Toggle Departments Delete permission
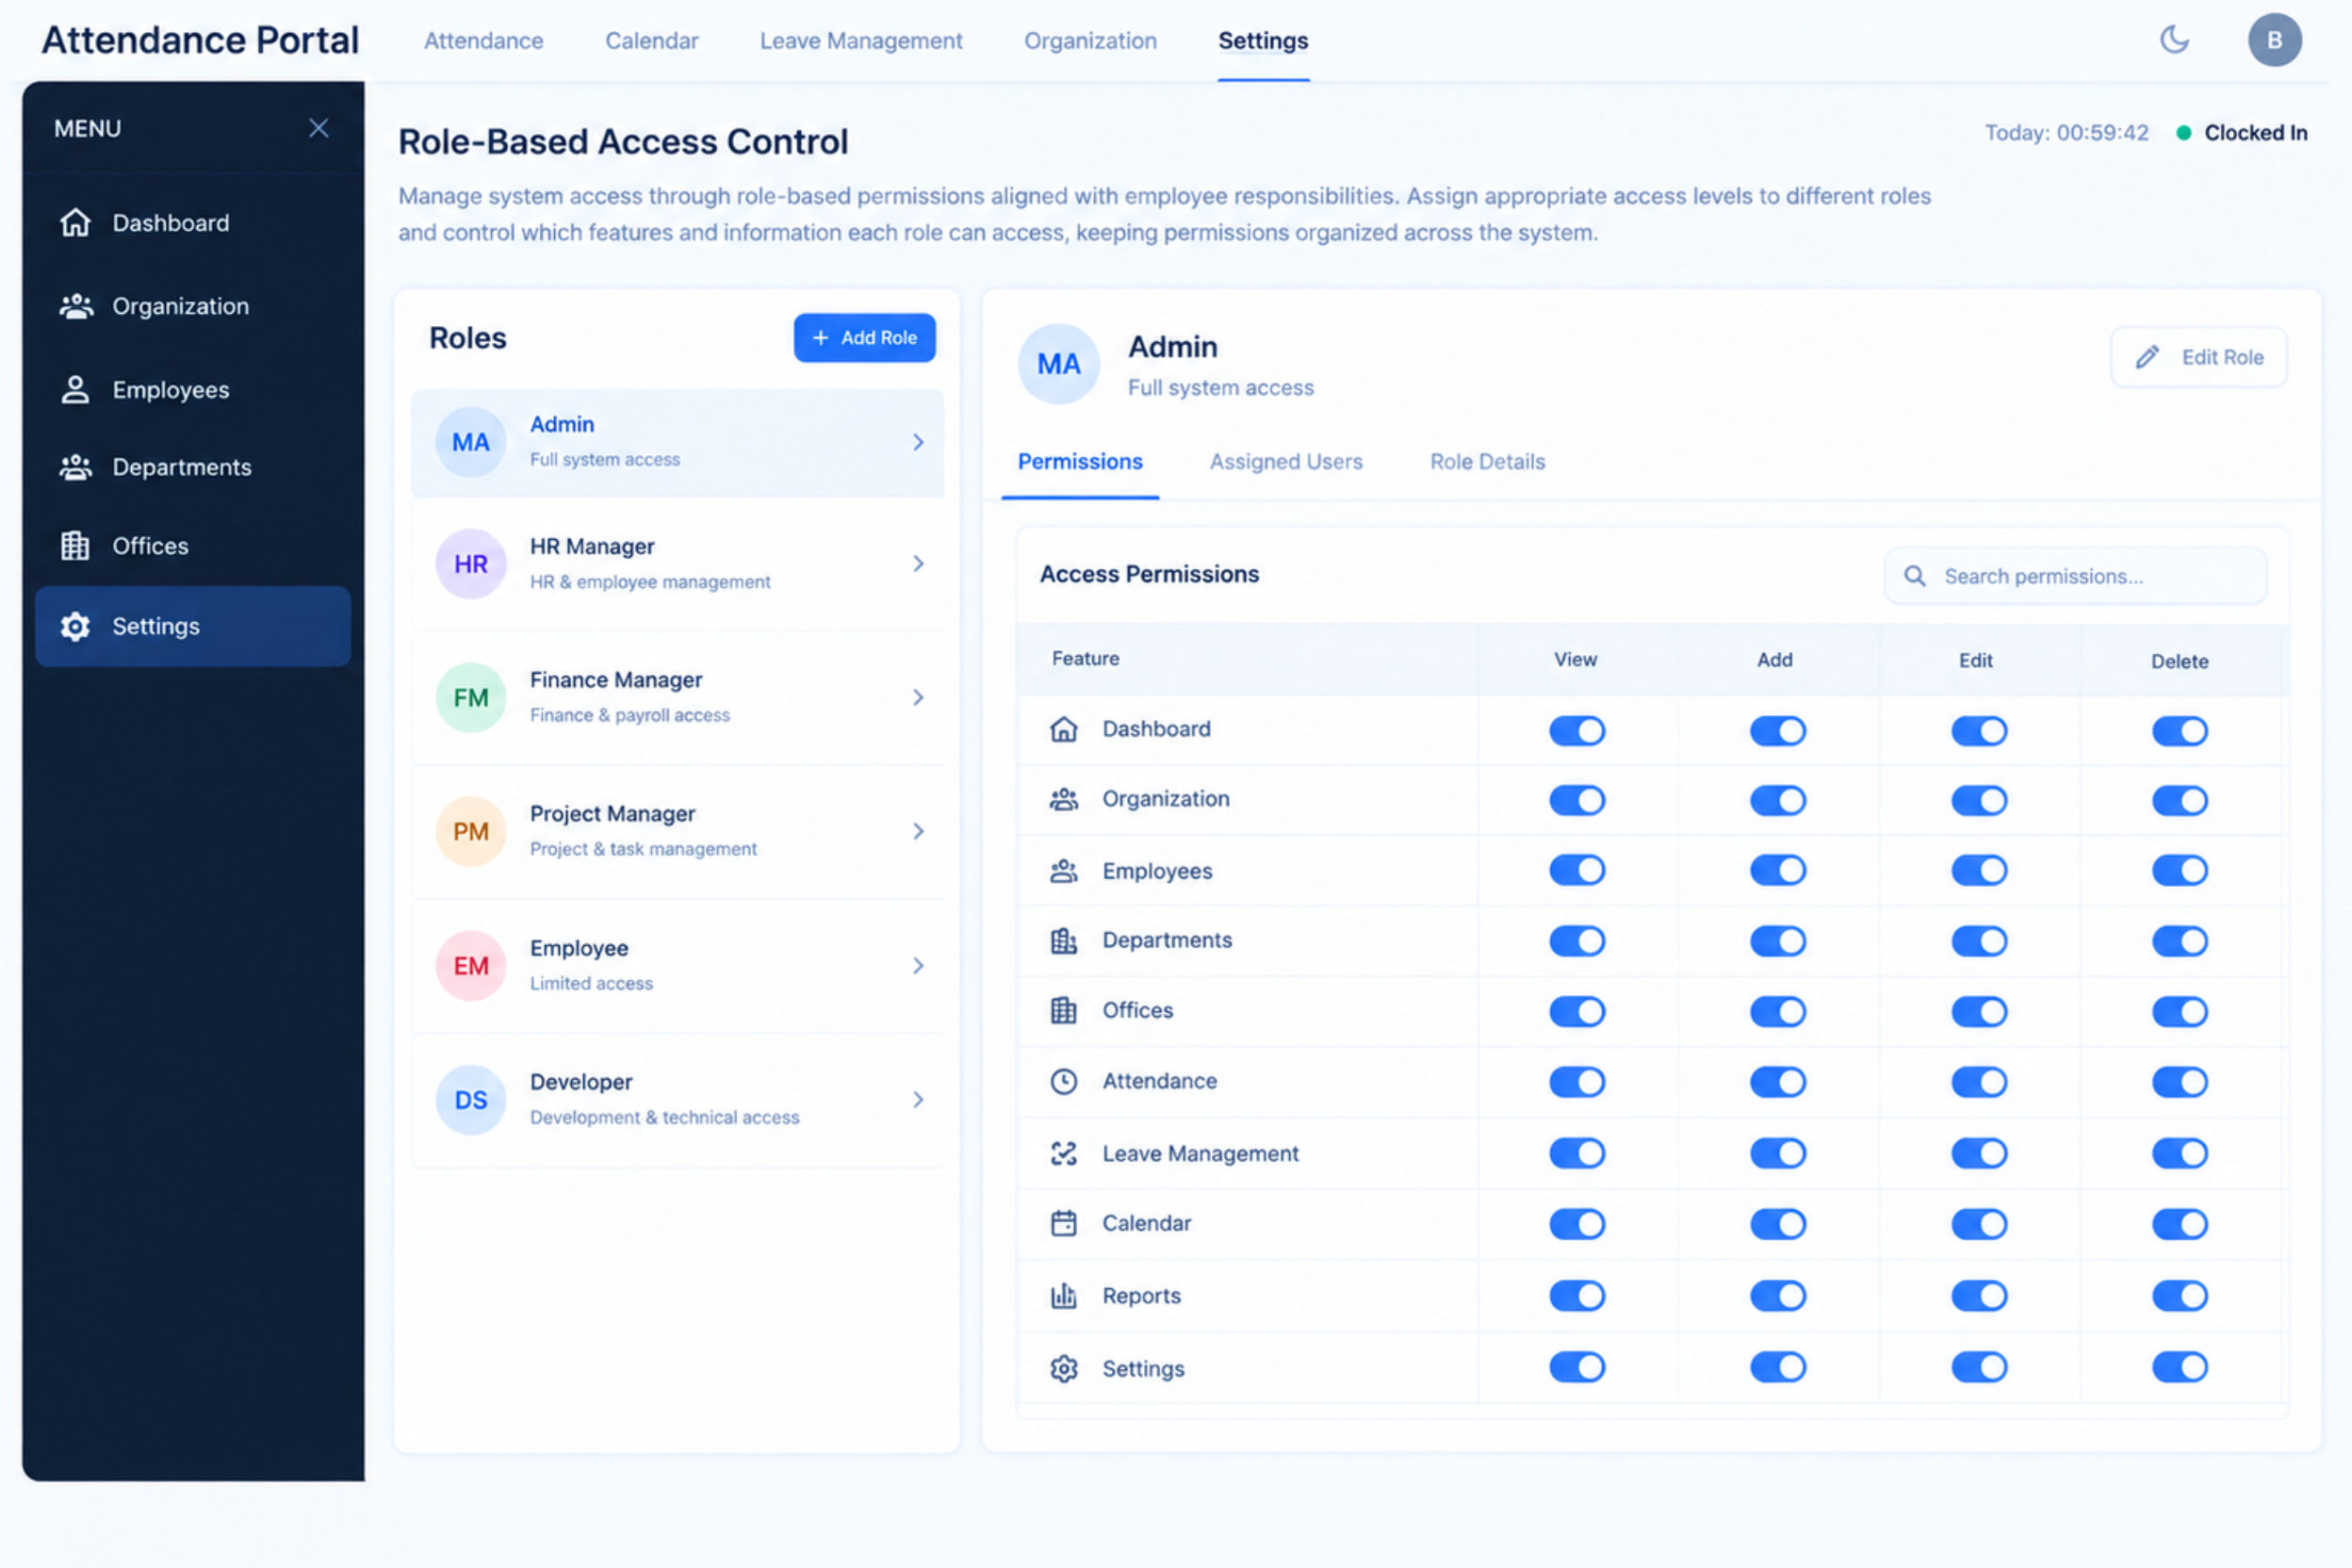 click(x=2179, y=941)
